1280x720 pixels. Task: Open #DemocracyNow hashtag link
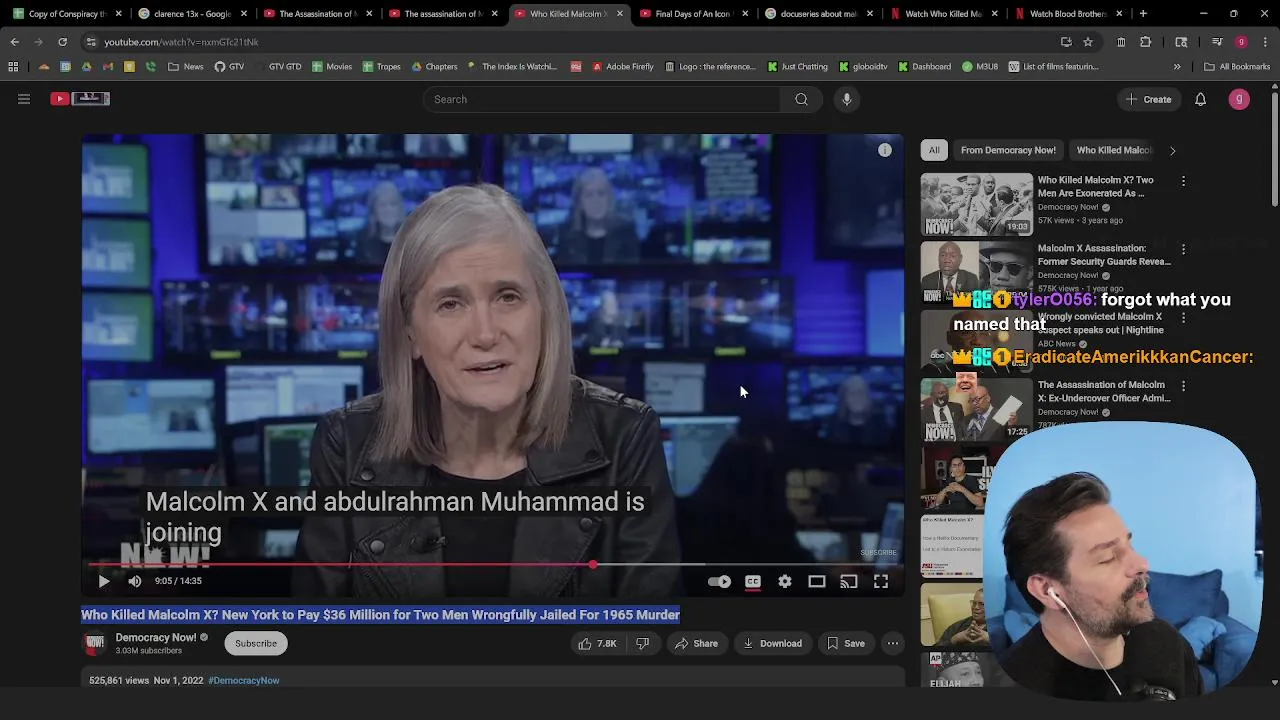coord(244,681)
